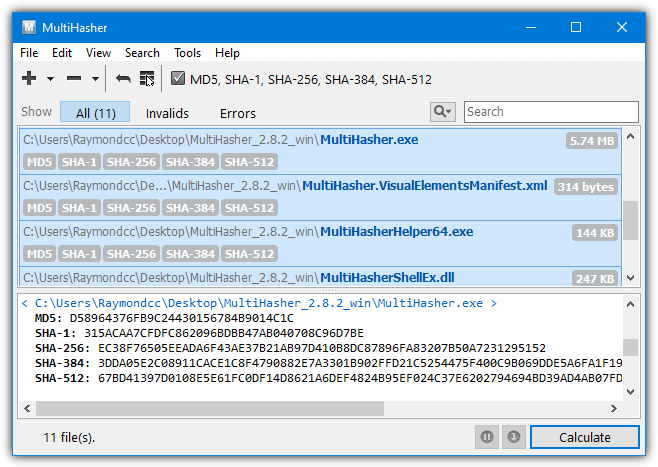Open the Add files dropdown arrow

50,79
